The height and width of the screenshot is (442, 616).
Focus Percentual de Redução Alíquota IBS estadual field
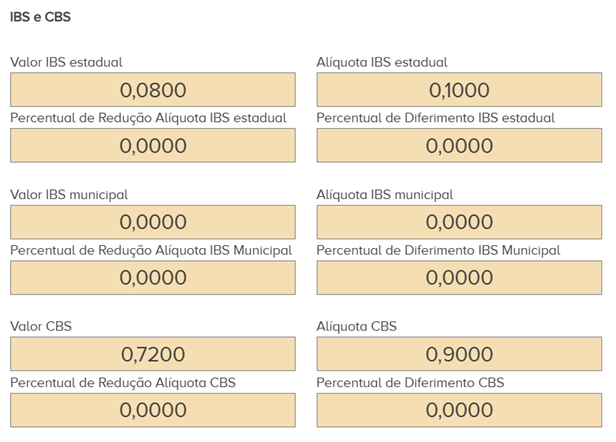(x=153, y=146)
